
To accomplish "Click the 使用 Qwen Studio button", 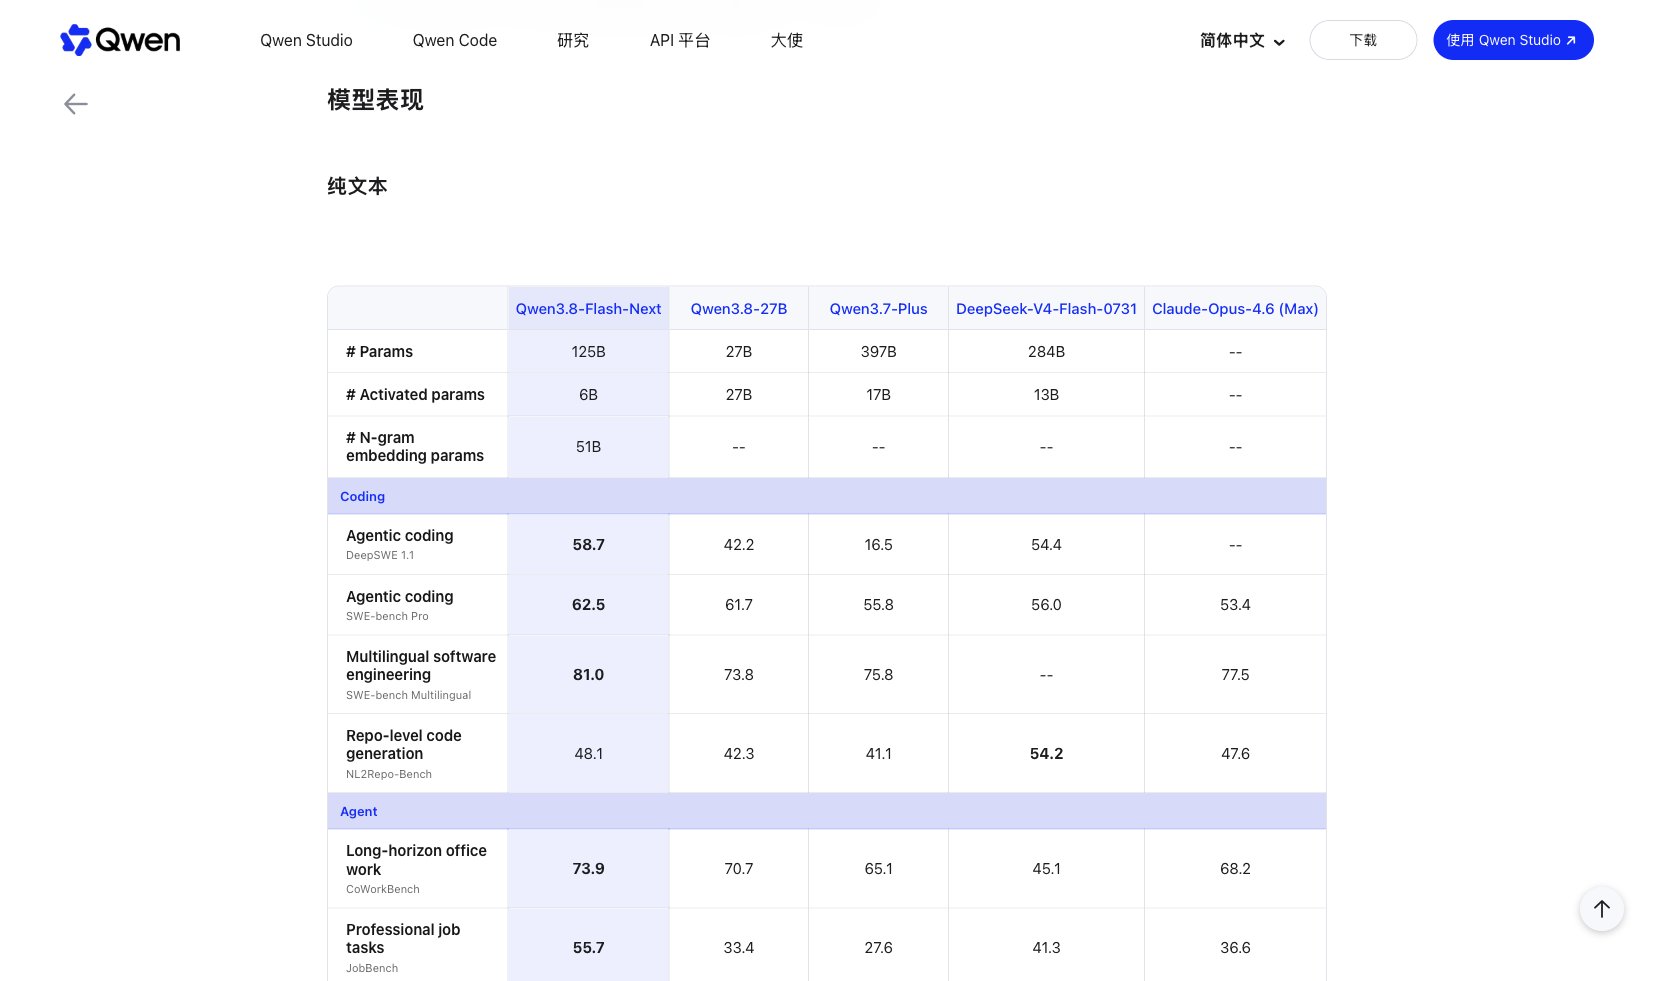I will pos(1513,40).
